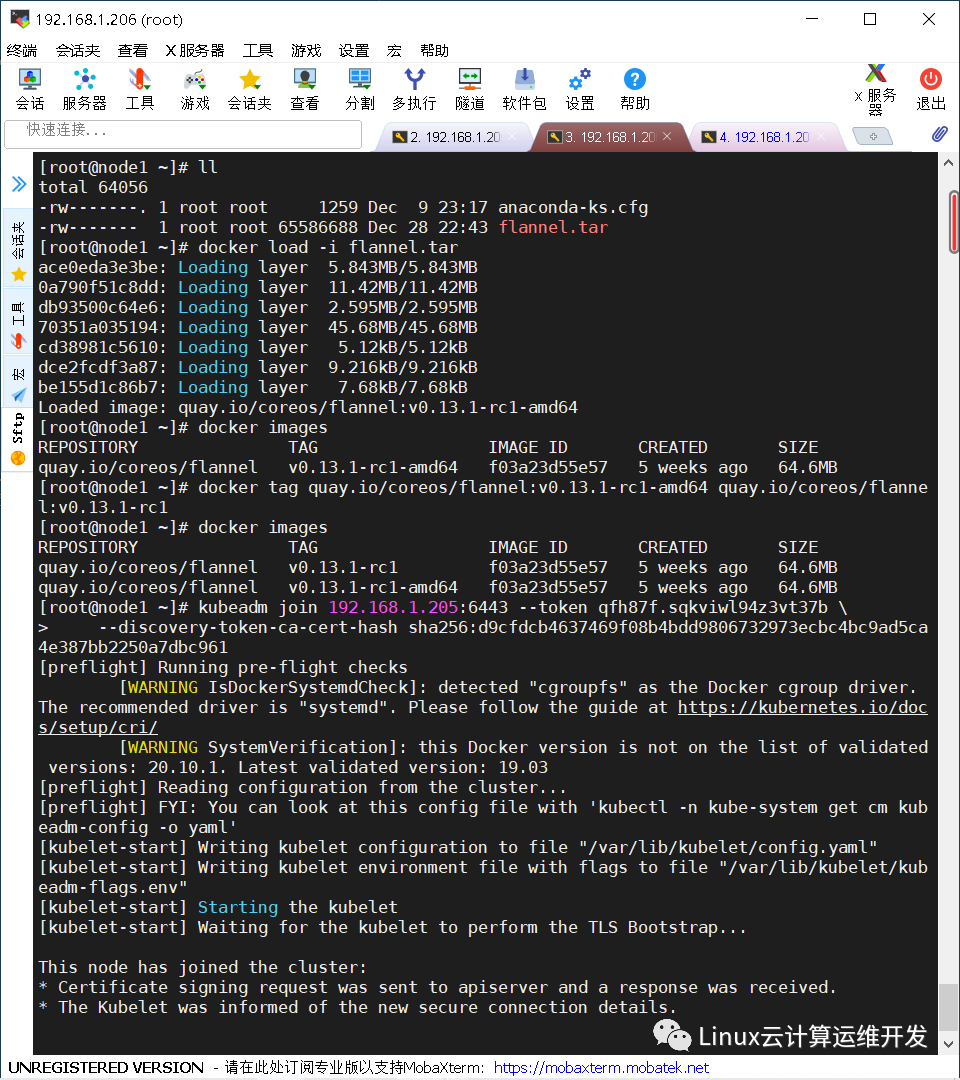Expand the sidebar with double-chevron icon

point(19,184)
